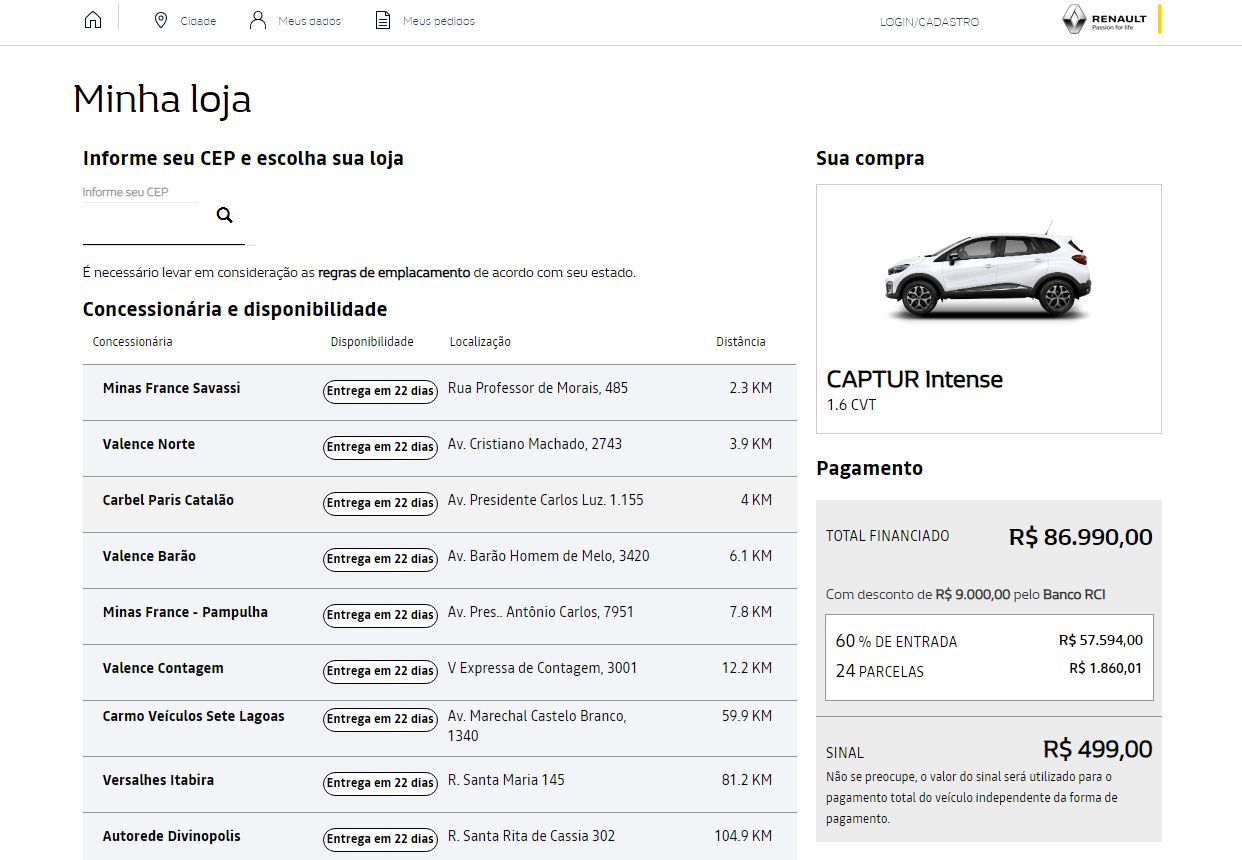The height and width of the screenshot is (860, 1242).
Task: Select the Valence Contagem dealership
Action: (163, 668)
